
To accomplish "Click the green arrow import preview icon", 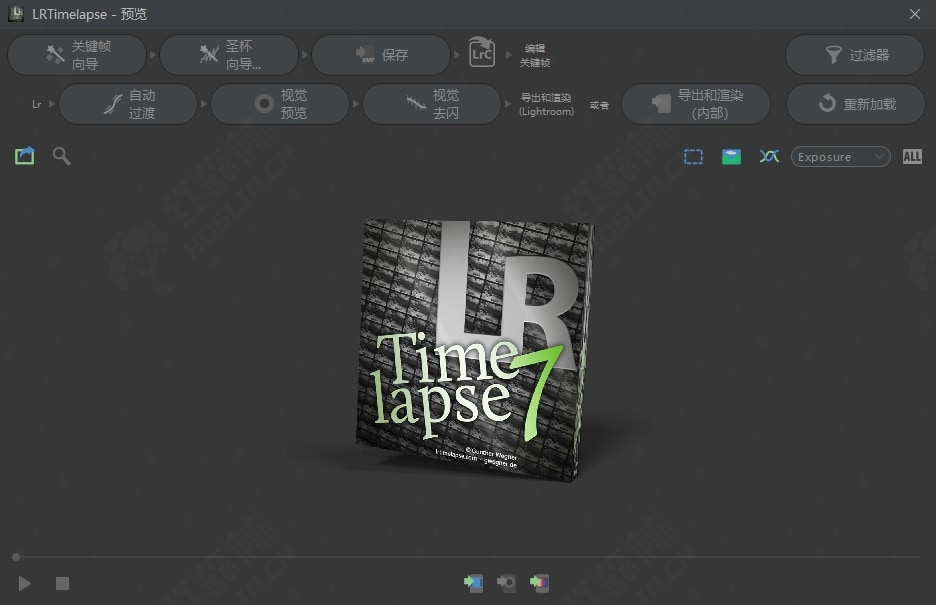I will (x=473, y=582).
